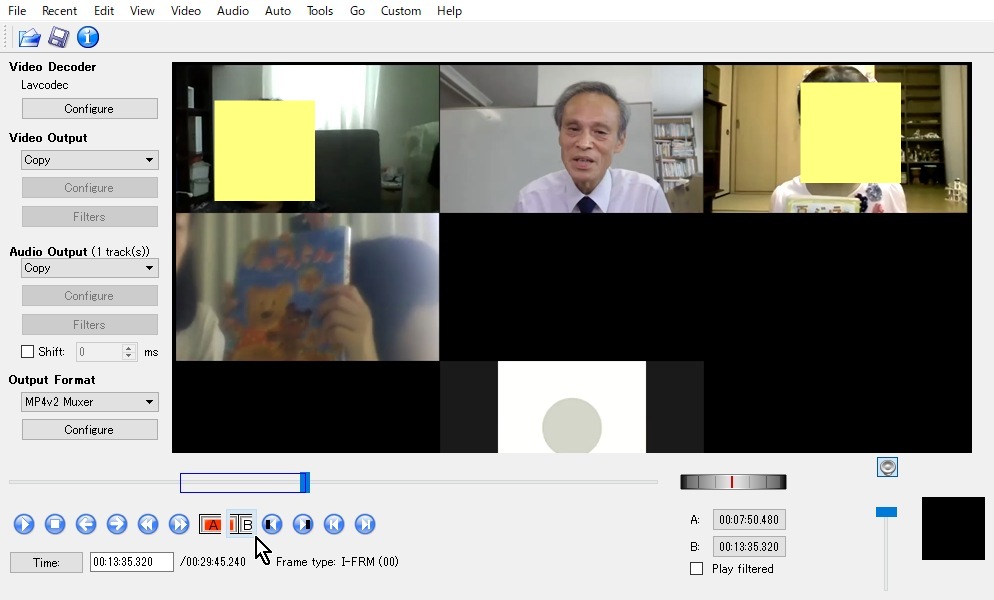Open the File menu
Viewport: 994px width, 600px height.
click(x=17, y=11)
